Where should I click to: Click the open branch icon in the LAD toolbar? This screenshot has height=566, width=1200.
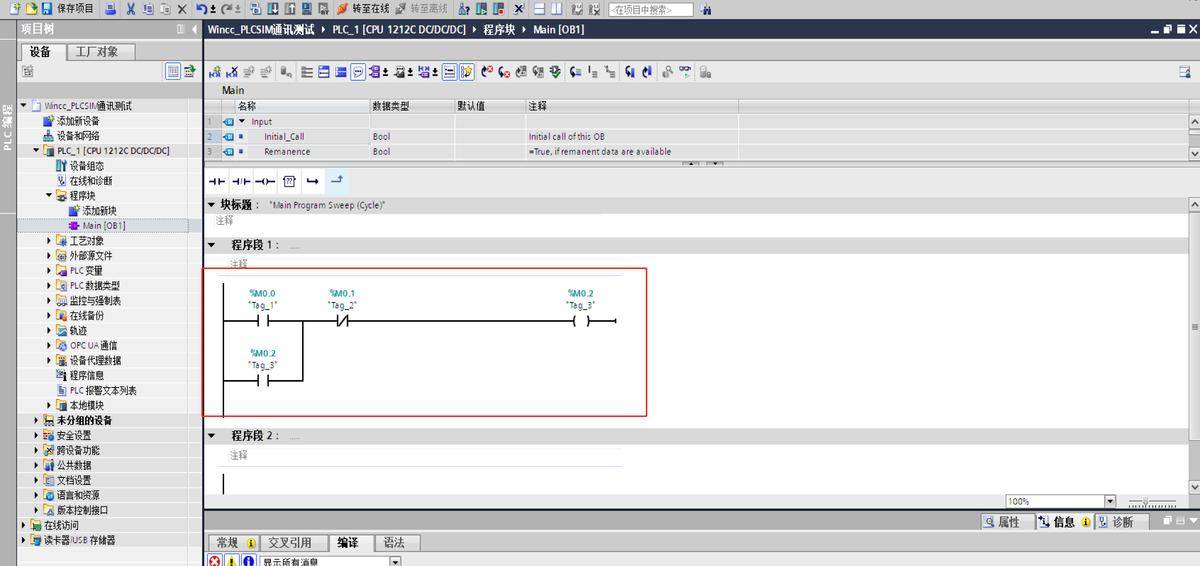[312, 181]
